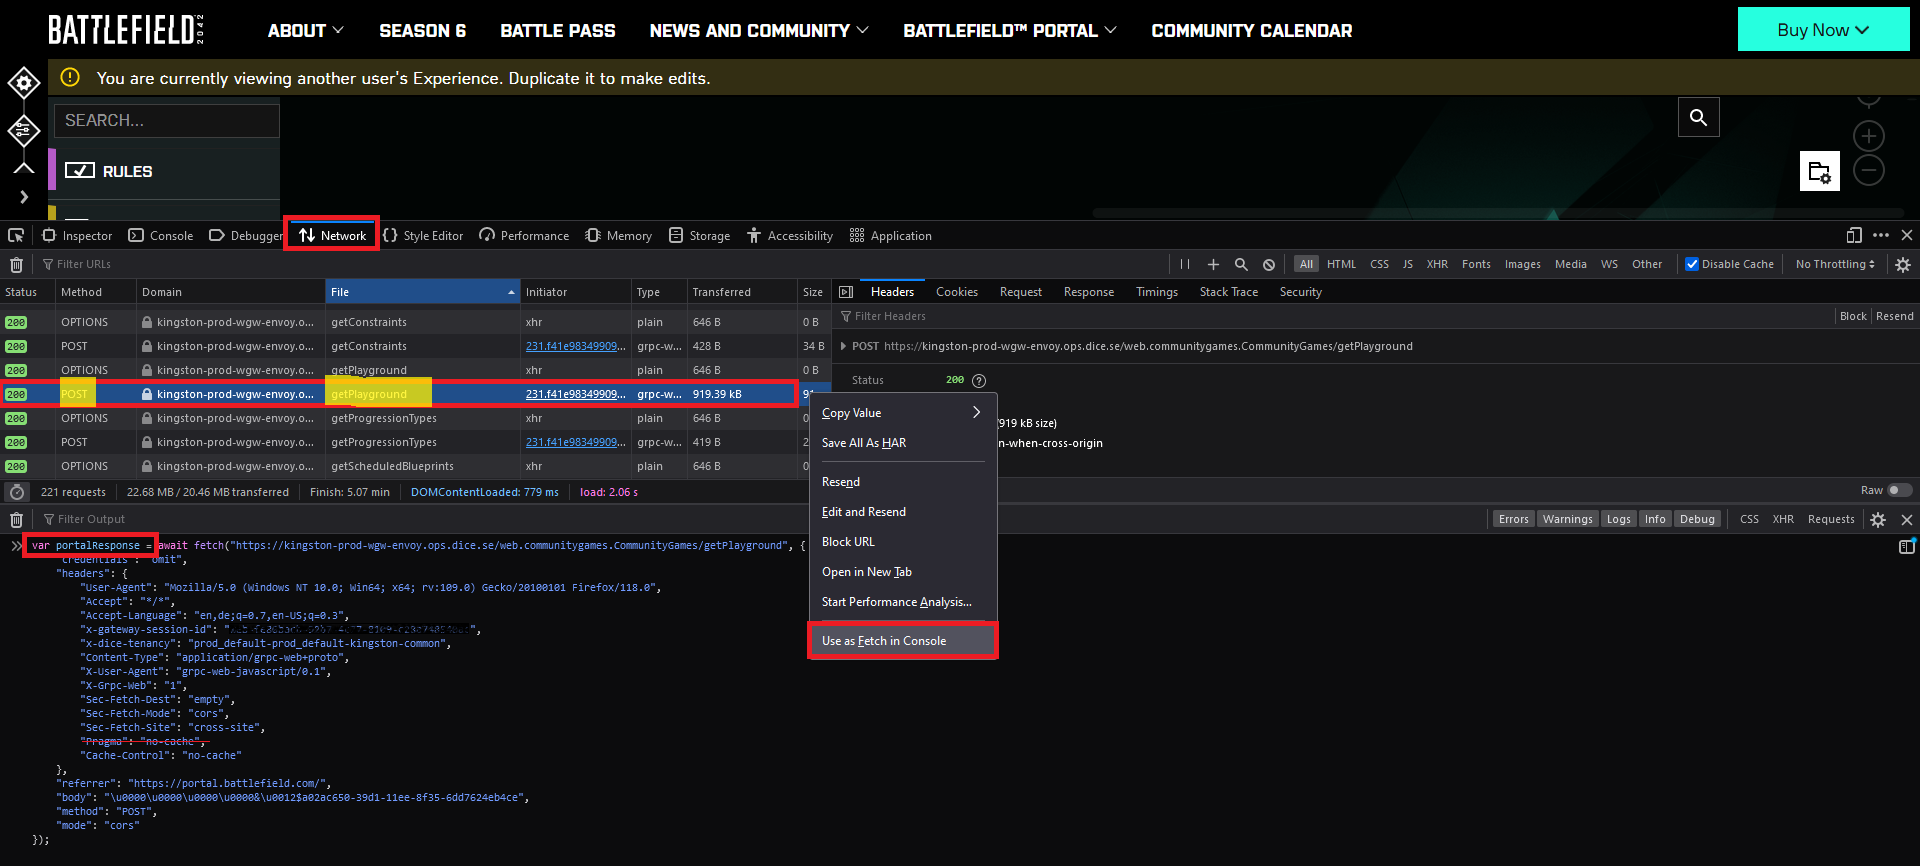Viewport: 1920px width, 866px height.
Task: Clear network requests with trash icon
Action: (x=16, y=265)
